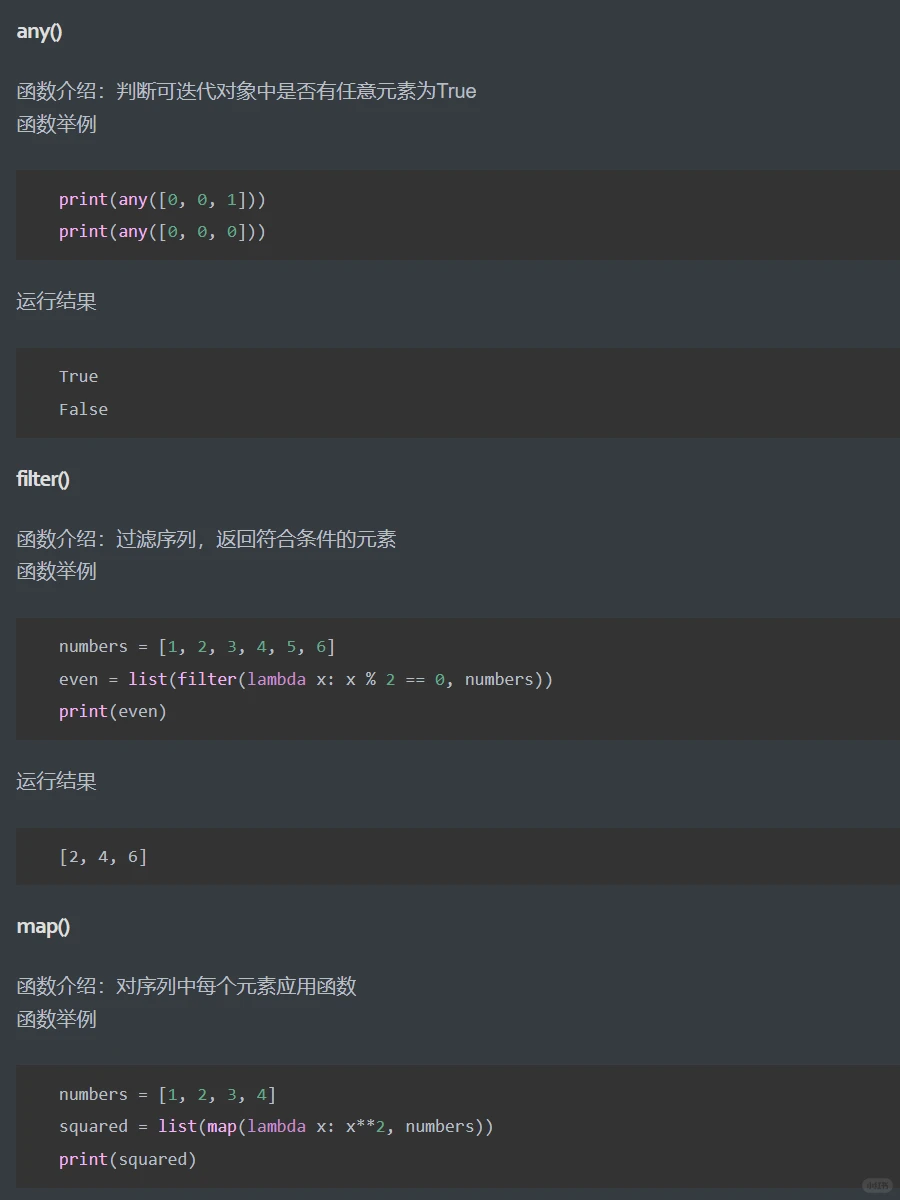Click the map() heading
900x1200 pixels.
click(42, 926)
